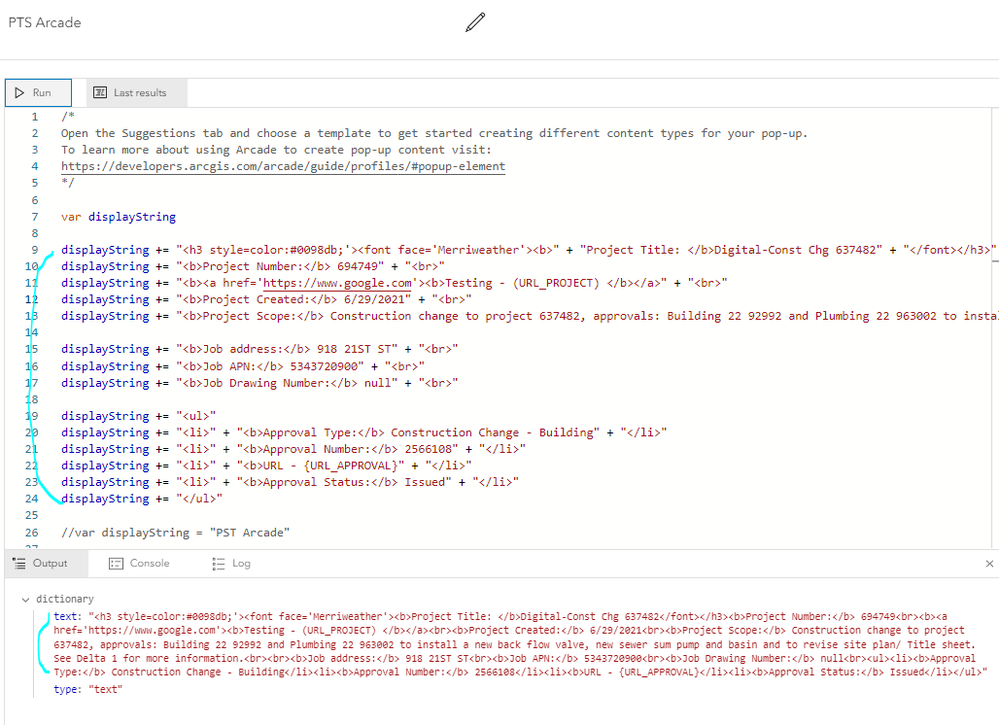Click the editor vertical scrollbar marker
The image size is (999, 725).
(995, 261)
